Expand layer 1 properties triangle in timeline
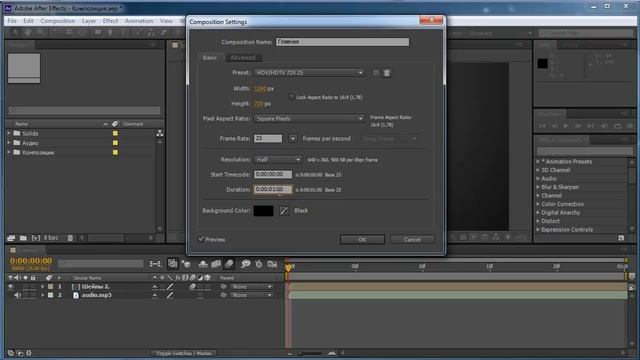Viewport: 640px width, 360px height. [x=42, y=287]
